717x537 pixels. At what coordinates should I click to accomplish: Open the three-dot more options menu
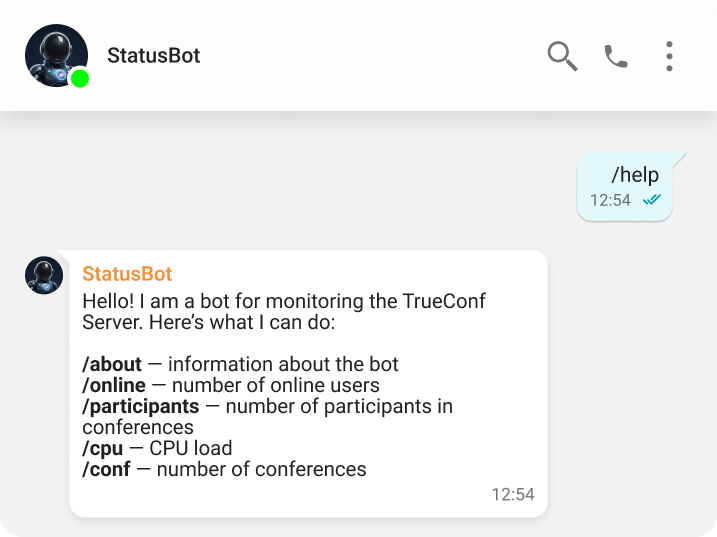point(669,56)
